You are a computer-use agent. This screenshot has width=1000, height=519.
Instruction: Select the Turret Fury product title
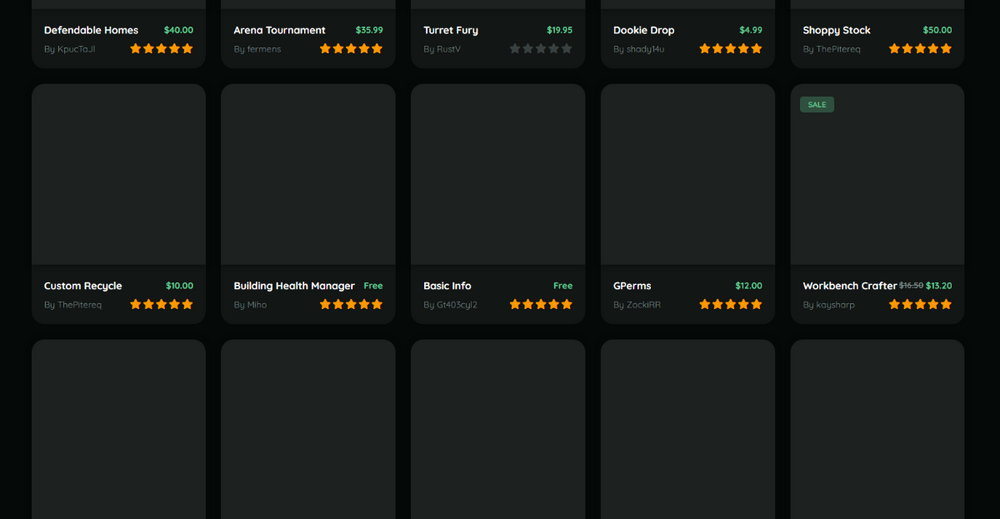[x=451, y=30]
